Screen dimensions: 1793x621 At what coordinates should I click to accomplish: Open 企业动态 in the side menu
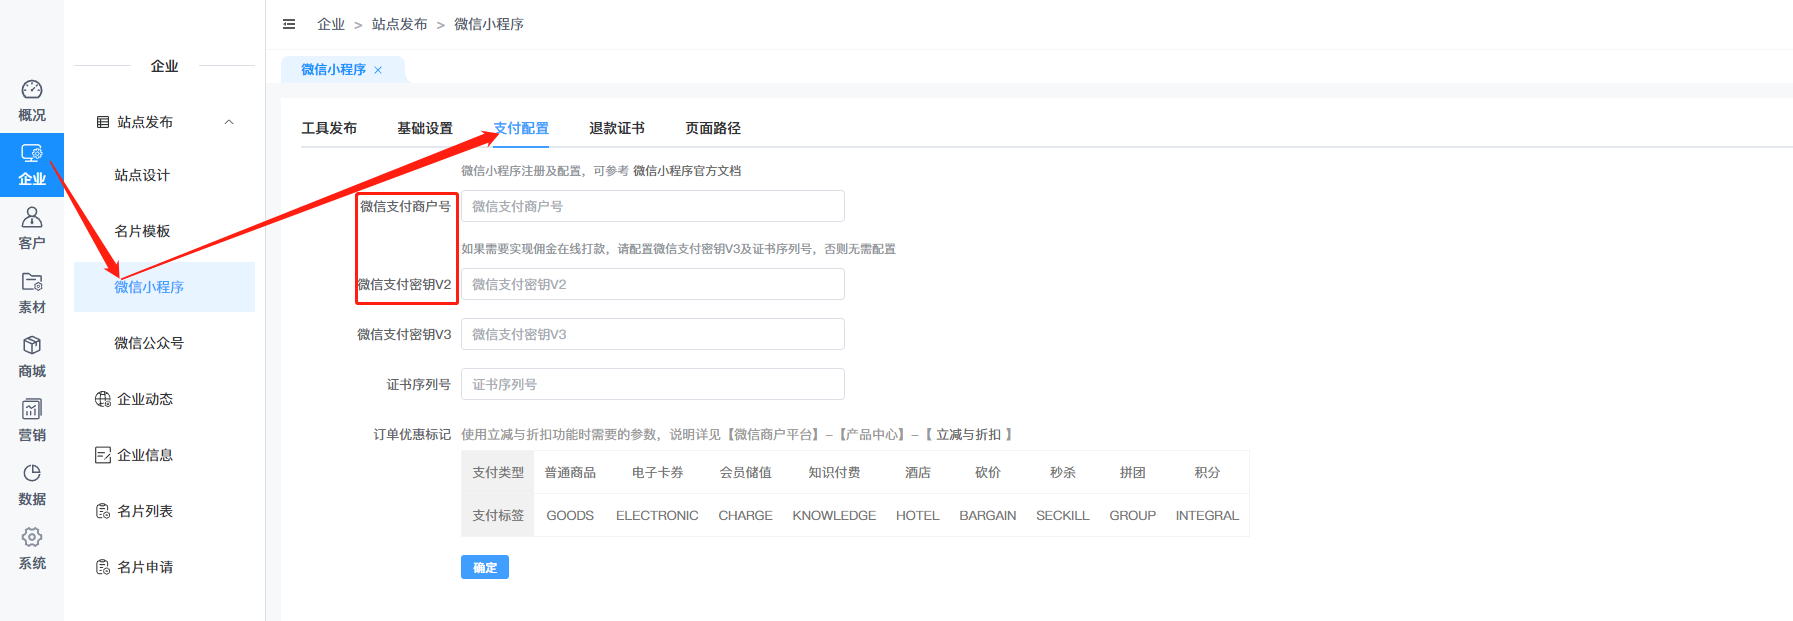point(145,399)
